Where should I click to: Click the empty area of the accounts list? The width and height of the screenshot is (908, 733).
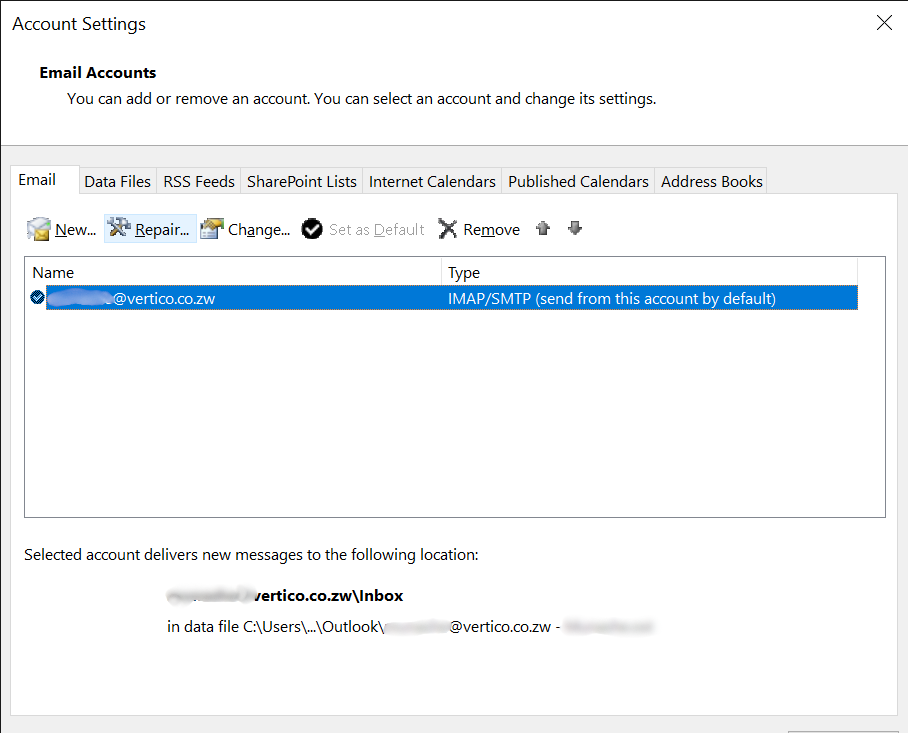coord(450,420)
